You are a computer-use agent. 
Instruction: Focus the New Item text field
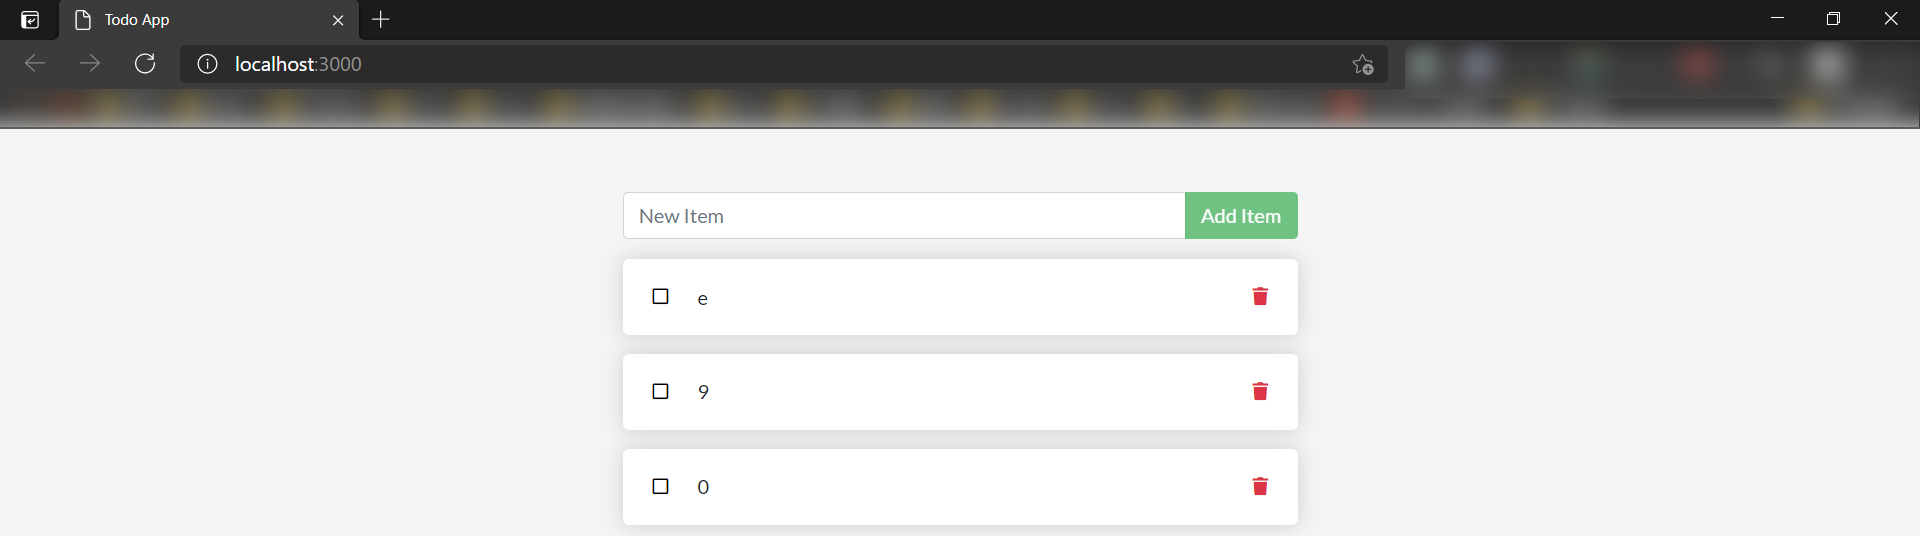coord(903,216)
